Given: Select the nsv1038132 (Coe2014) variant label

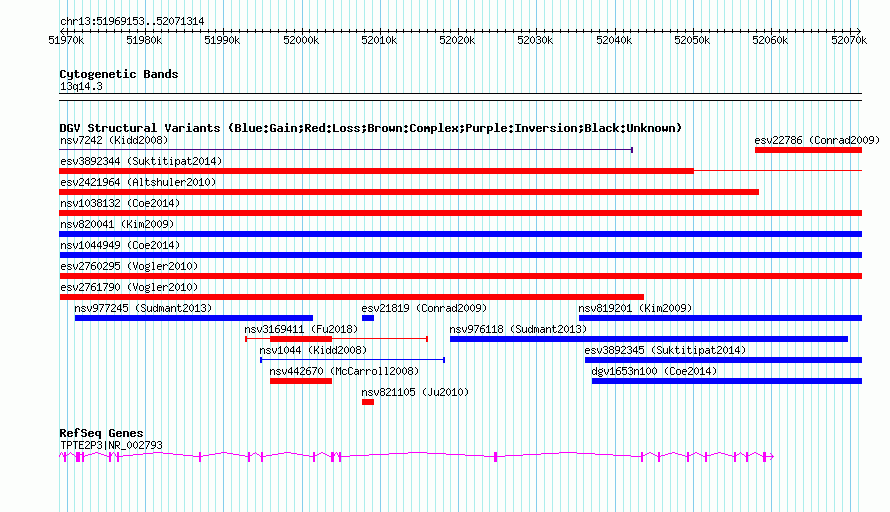Looking at the screenshot, I should coord(120,203).
